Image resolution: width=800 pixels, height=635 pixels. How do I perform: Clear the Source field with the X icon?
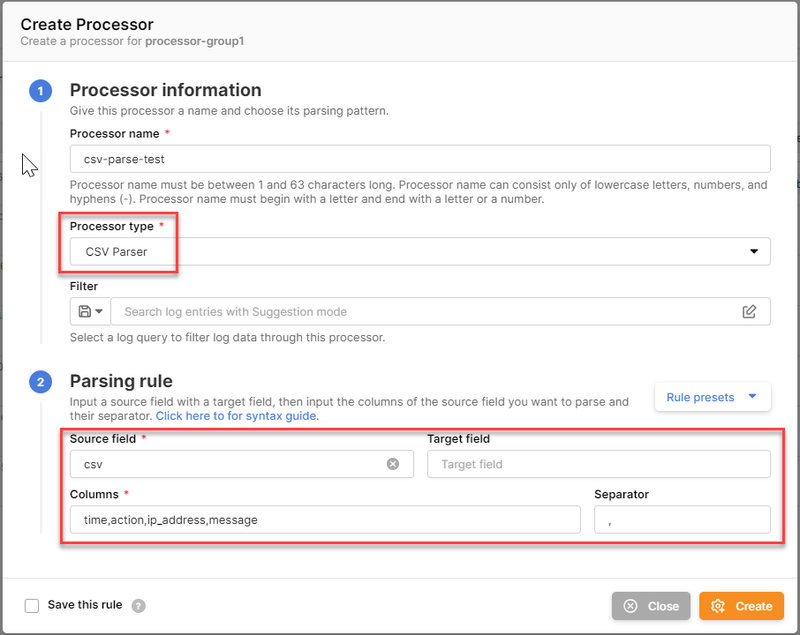tap(393, 464)
